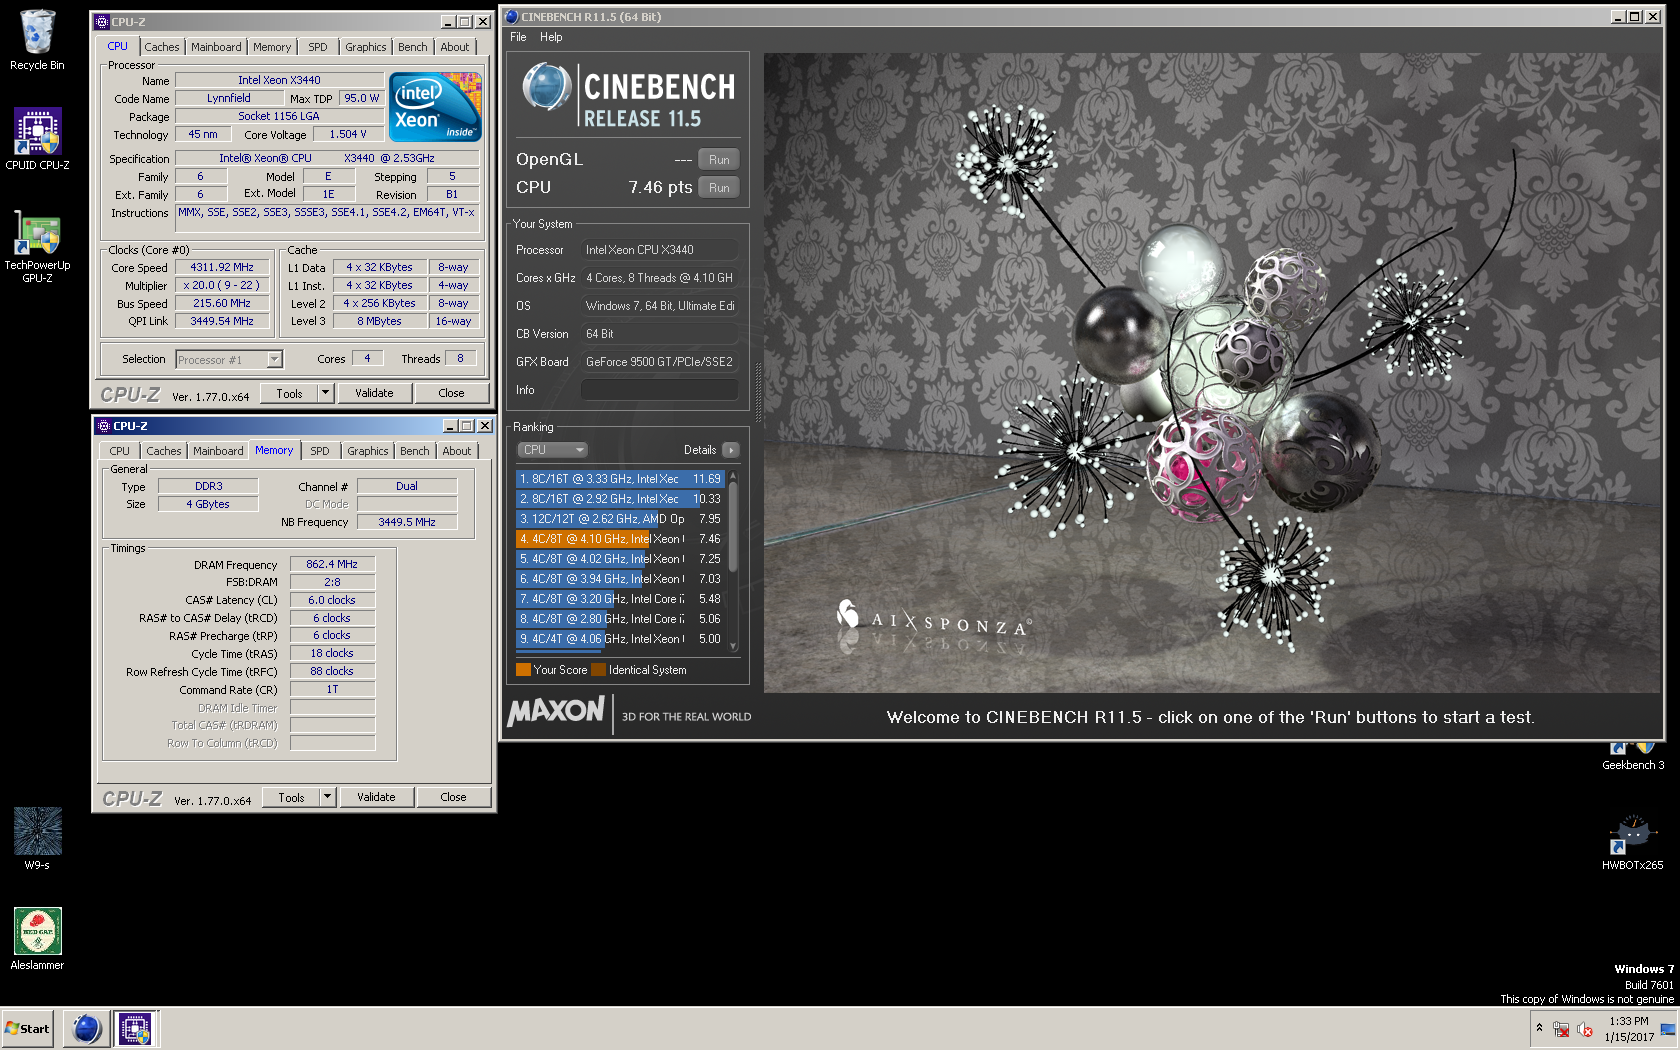Image resolution: width=1680 pixels, height=1050 pixels.
Task: Click the Core Speed 4311.92 MHz value
Action: pyautogui.click(x=222, y=267)
